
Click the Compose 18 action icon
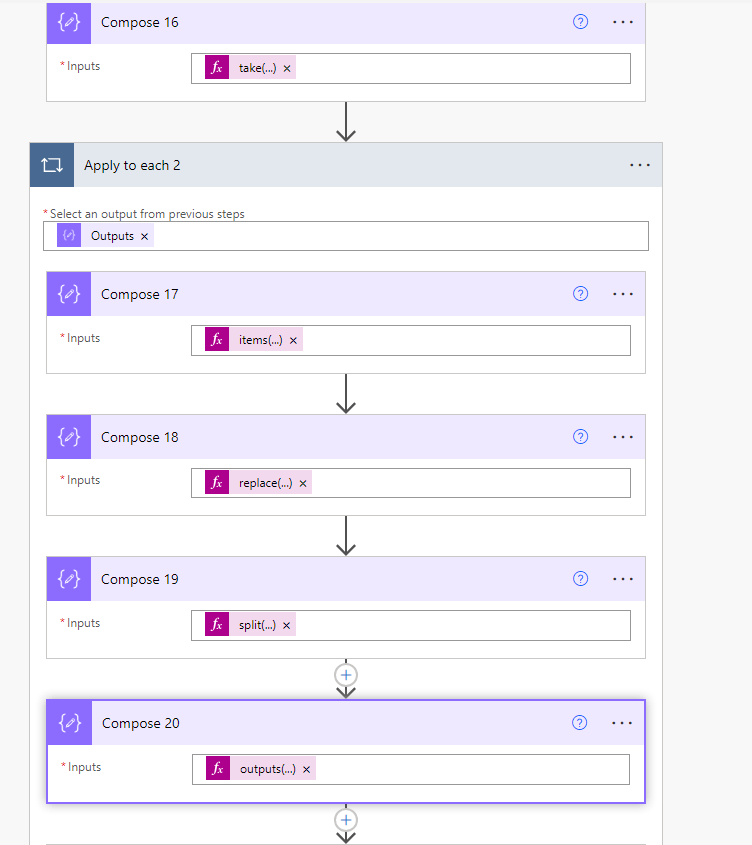68,436
